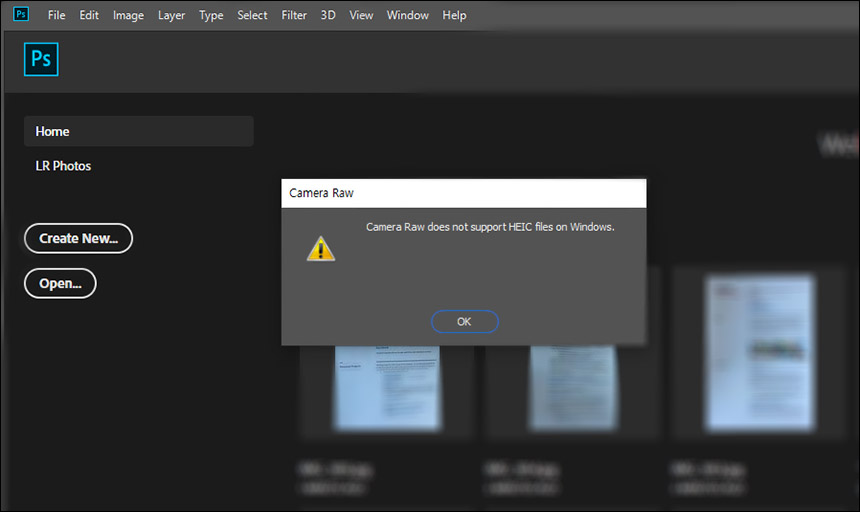
Task: Open the Window menu
Action: click(408, 15)
